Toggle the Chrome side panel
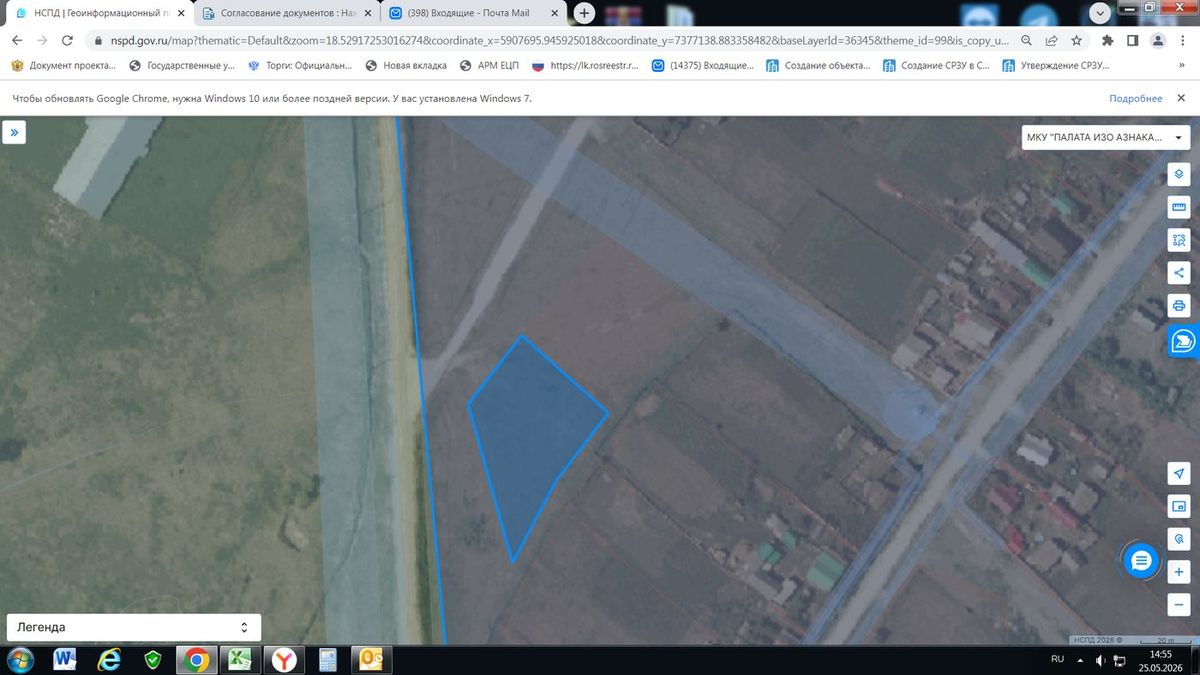The image size is (1200, 675). pos(1132,41)
